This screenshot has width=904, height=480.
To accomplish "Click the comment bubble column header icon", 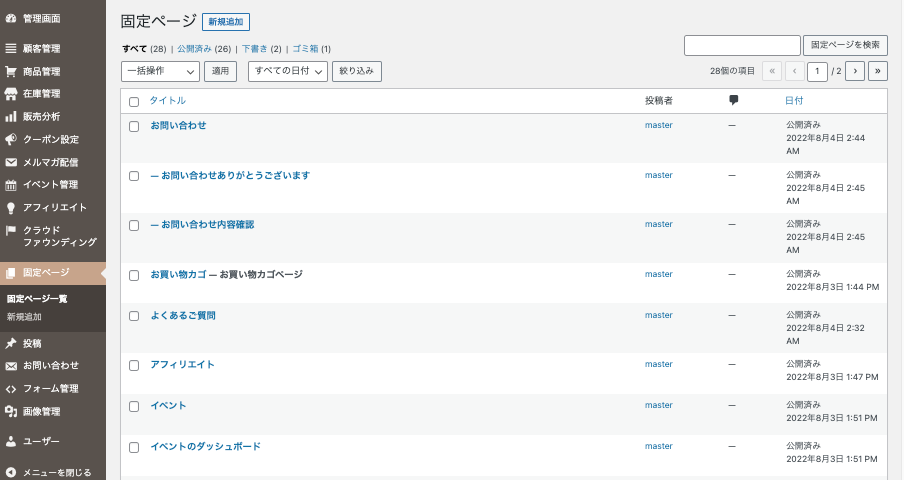I will [733, 100].
